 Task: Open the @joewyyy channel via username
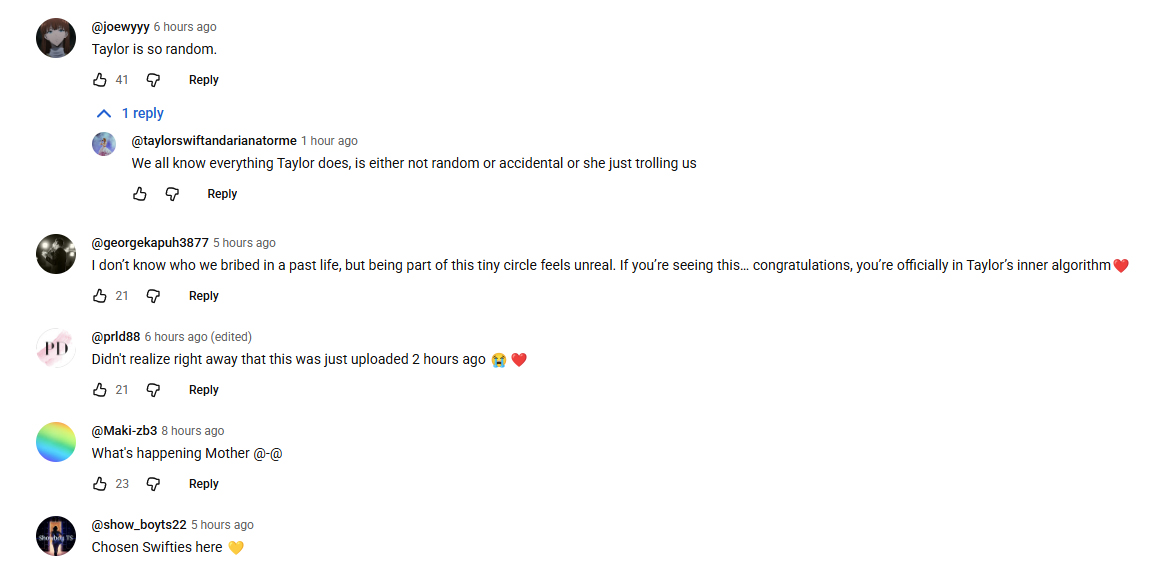point(120,27)
